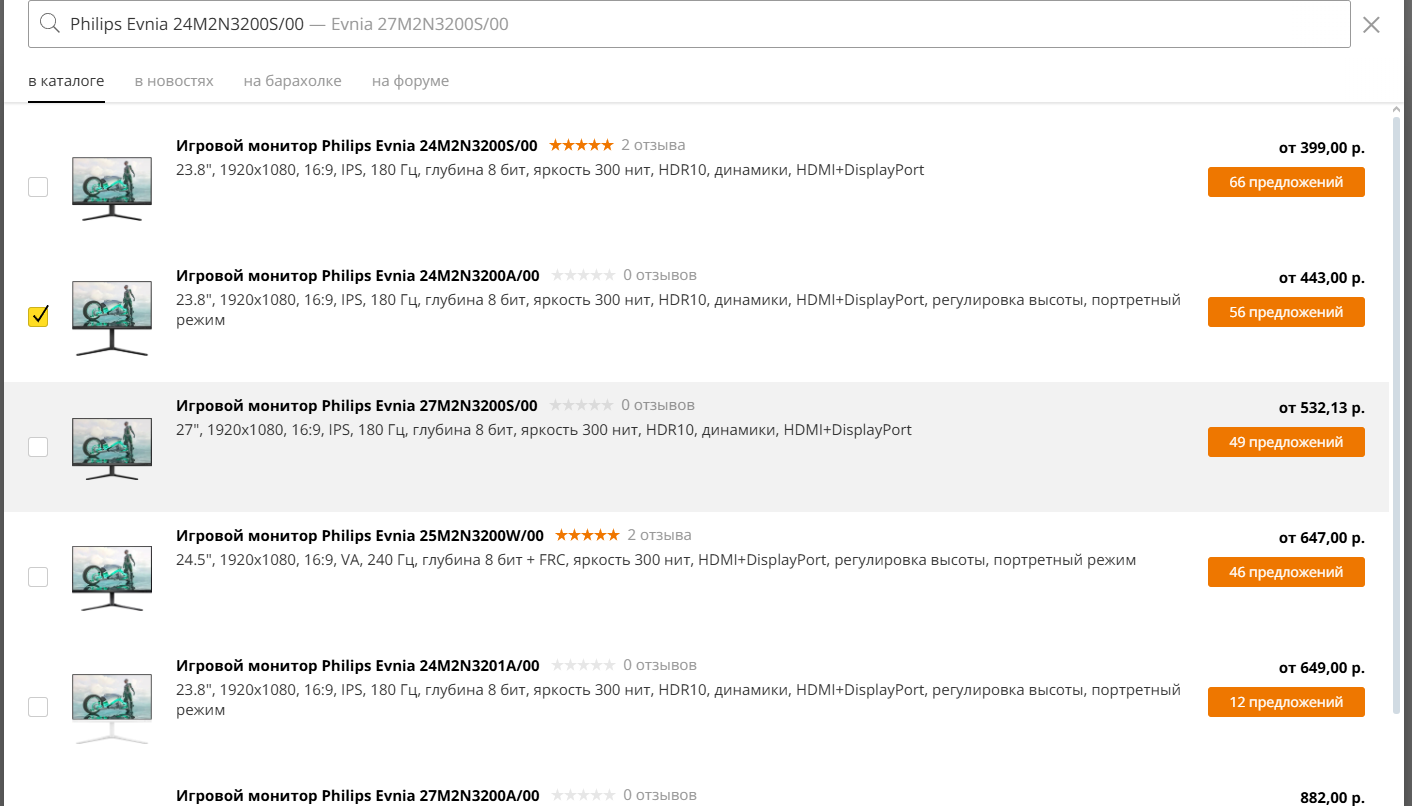Click «0 отзывов» for Evnia 27M2N3200S/00
The height and width of the screenshot is (806, 1412).
658,405
